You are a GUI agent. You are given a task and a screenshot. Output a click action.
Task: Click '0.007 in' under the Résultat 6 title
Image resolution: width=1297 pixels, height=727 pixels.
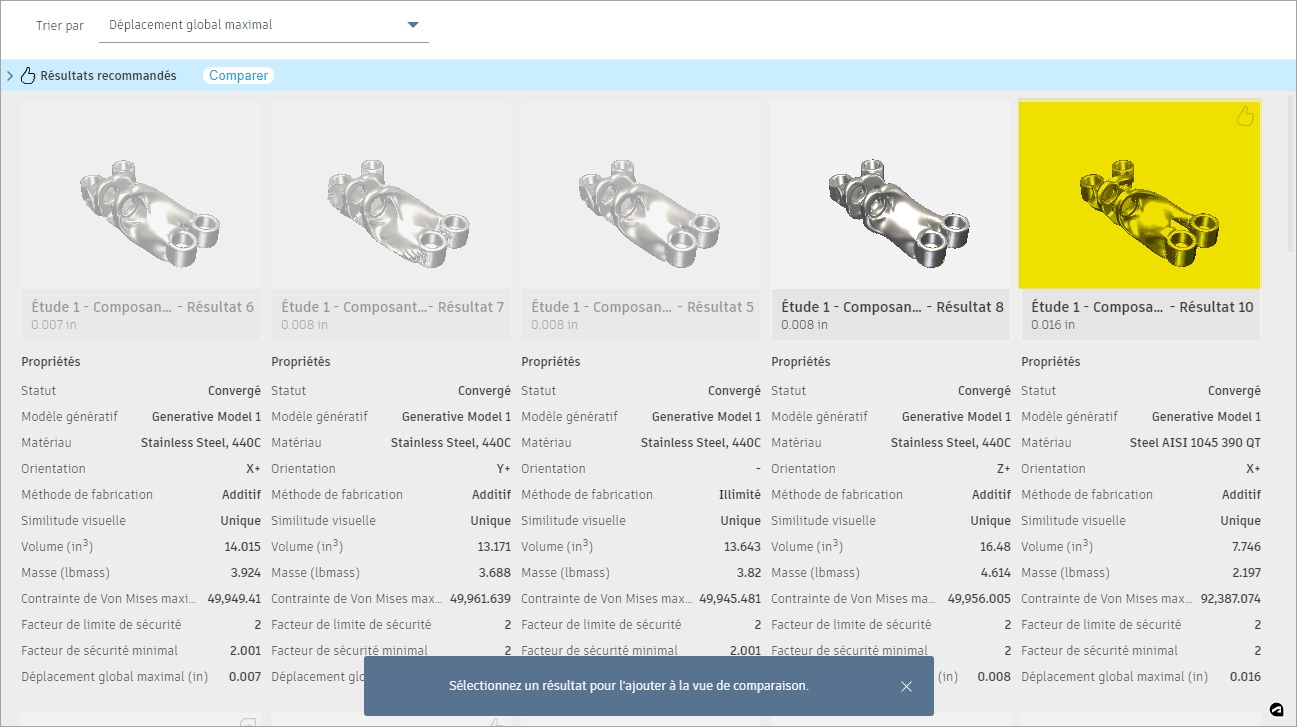click(53, 325)
